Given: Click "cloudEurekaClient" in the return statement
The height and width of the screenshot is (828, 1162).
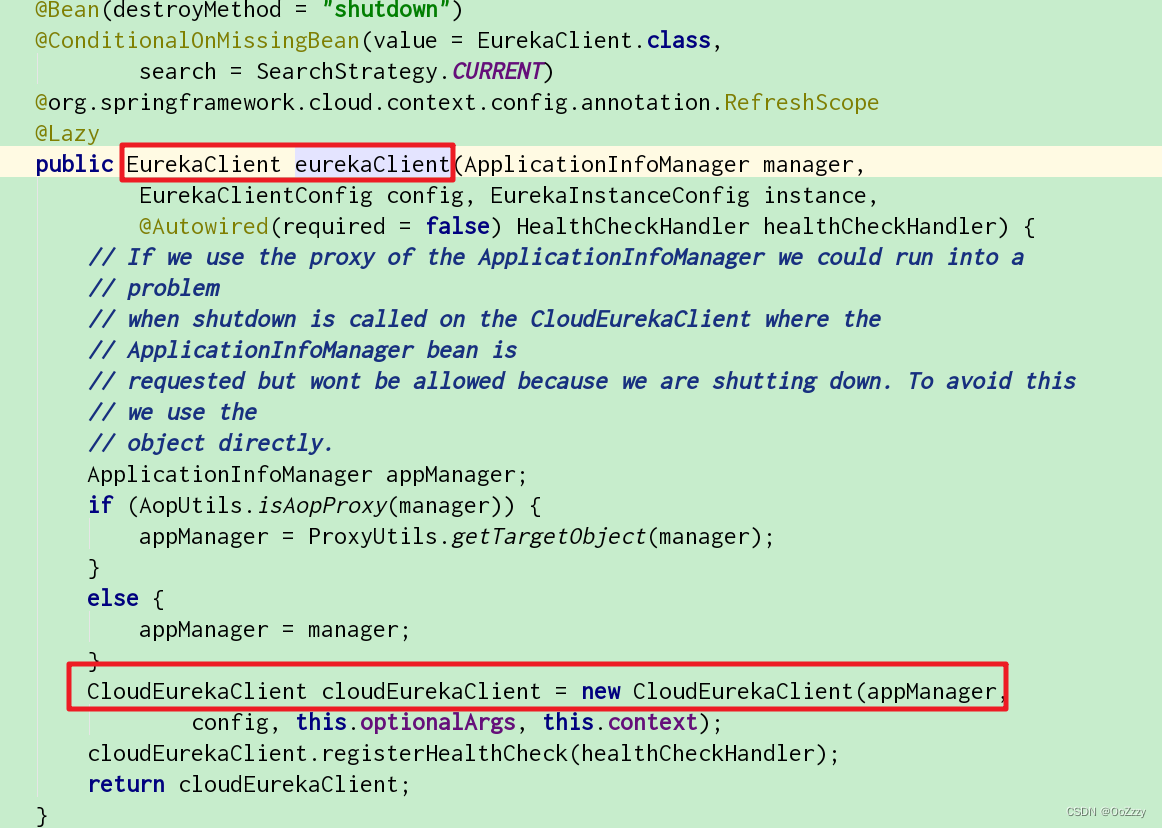Looking at the screenshot, I should click(x=288, y=784).
